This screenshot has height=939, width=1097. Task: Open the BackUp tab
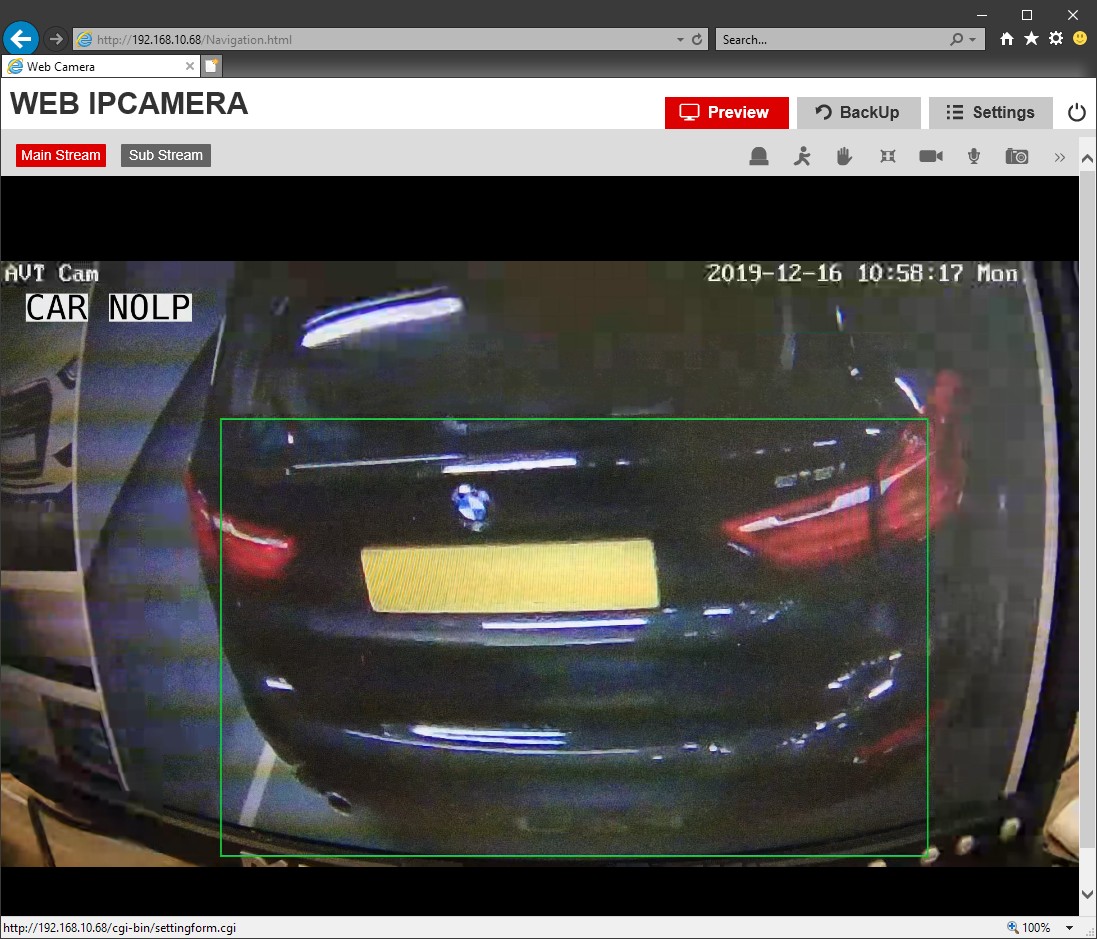(858, 113)
